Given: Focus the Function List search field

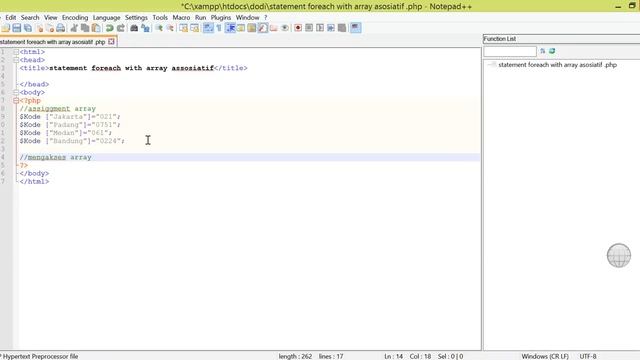Looking at the screenshot, I should coord(510,51).
